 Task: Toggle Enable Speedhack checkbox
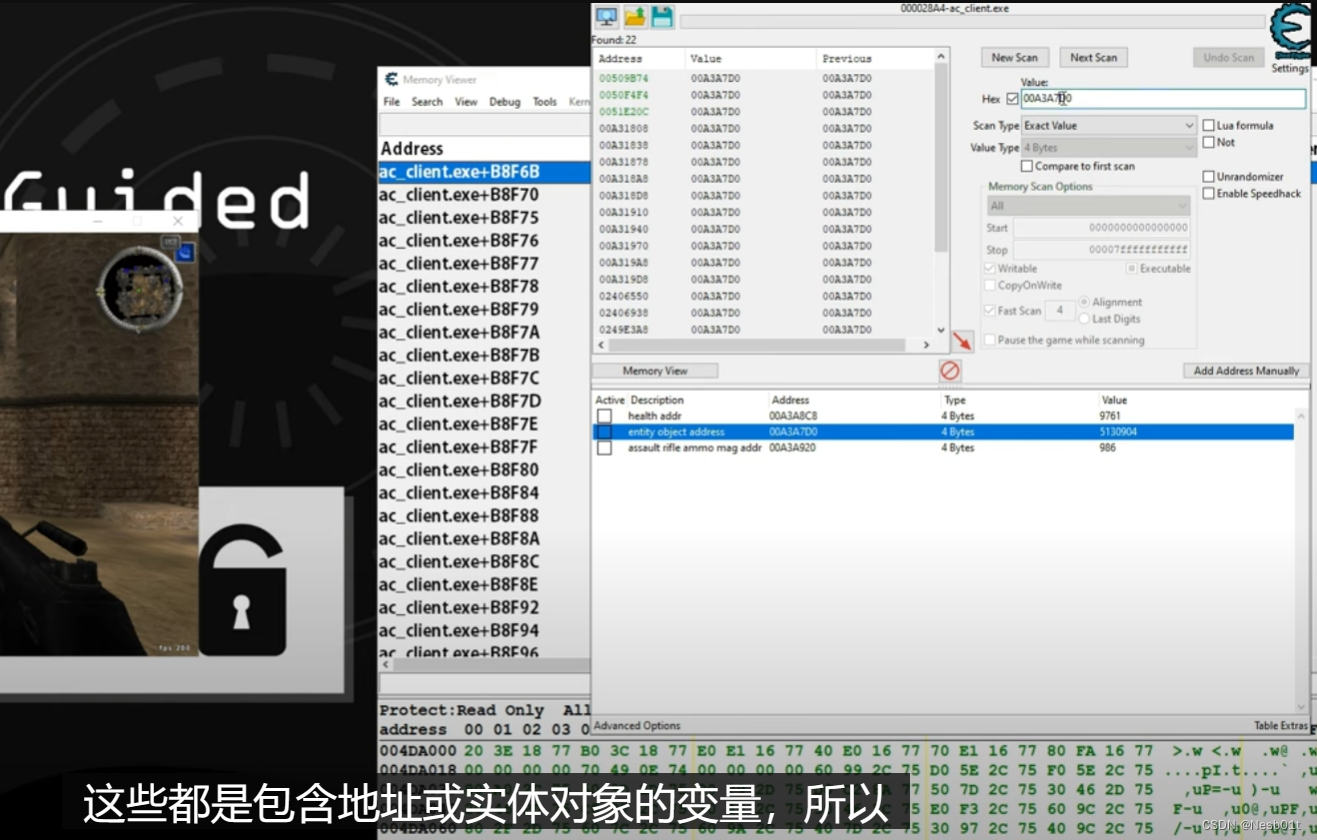[x=1209, y=193]
